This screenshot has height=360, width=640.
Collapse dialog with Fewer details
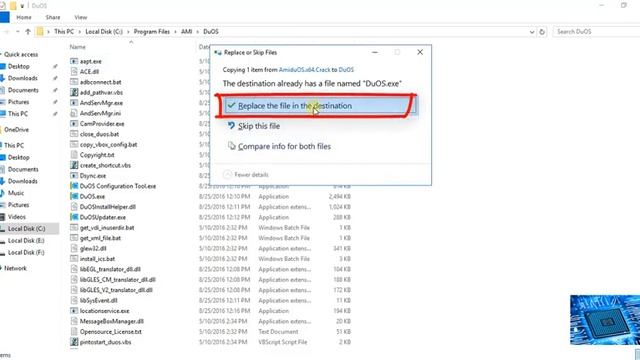[x=246, y=175]
